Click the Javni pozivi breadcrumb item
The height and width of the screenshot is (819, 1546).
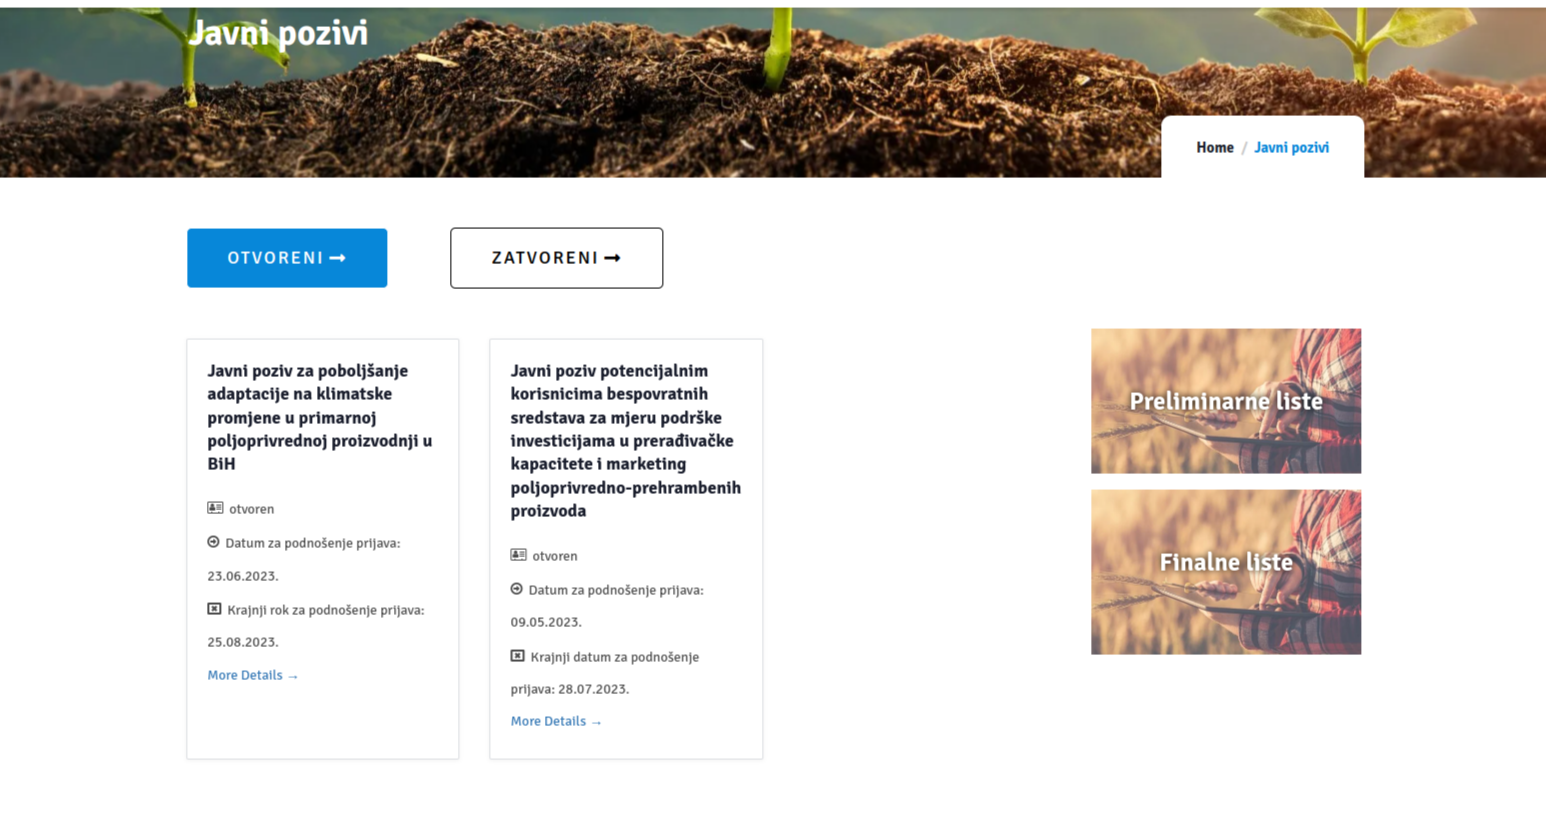click(x=1291, y=147)
